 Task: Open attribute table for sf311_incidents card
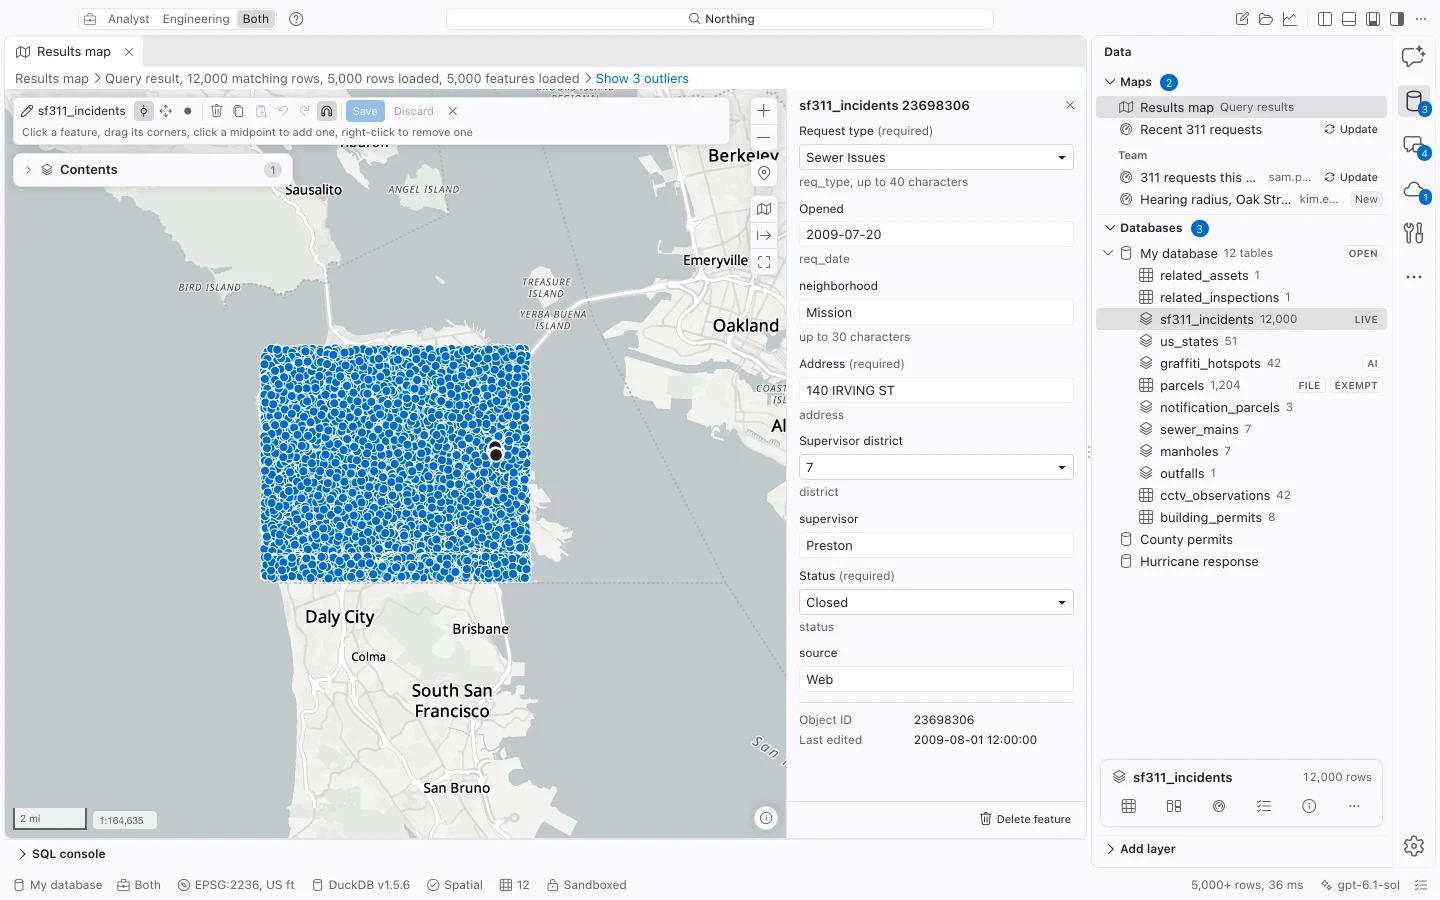click(1129, 806)
